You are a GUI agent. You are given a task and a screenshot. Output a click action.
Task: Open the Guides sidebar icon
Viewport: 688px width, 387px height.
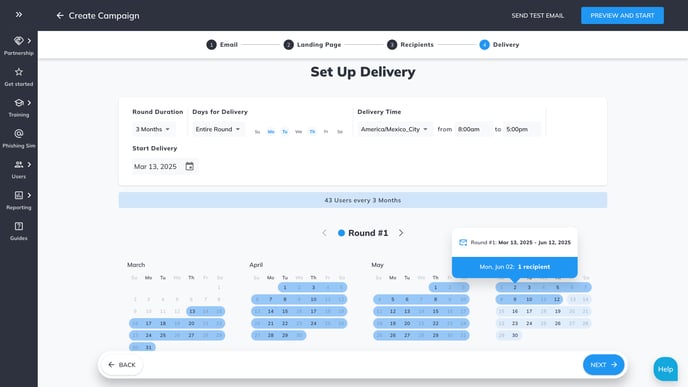pyautogui.click(x=18, y=226)
